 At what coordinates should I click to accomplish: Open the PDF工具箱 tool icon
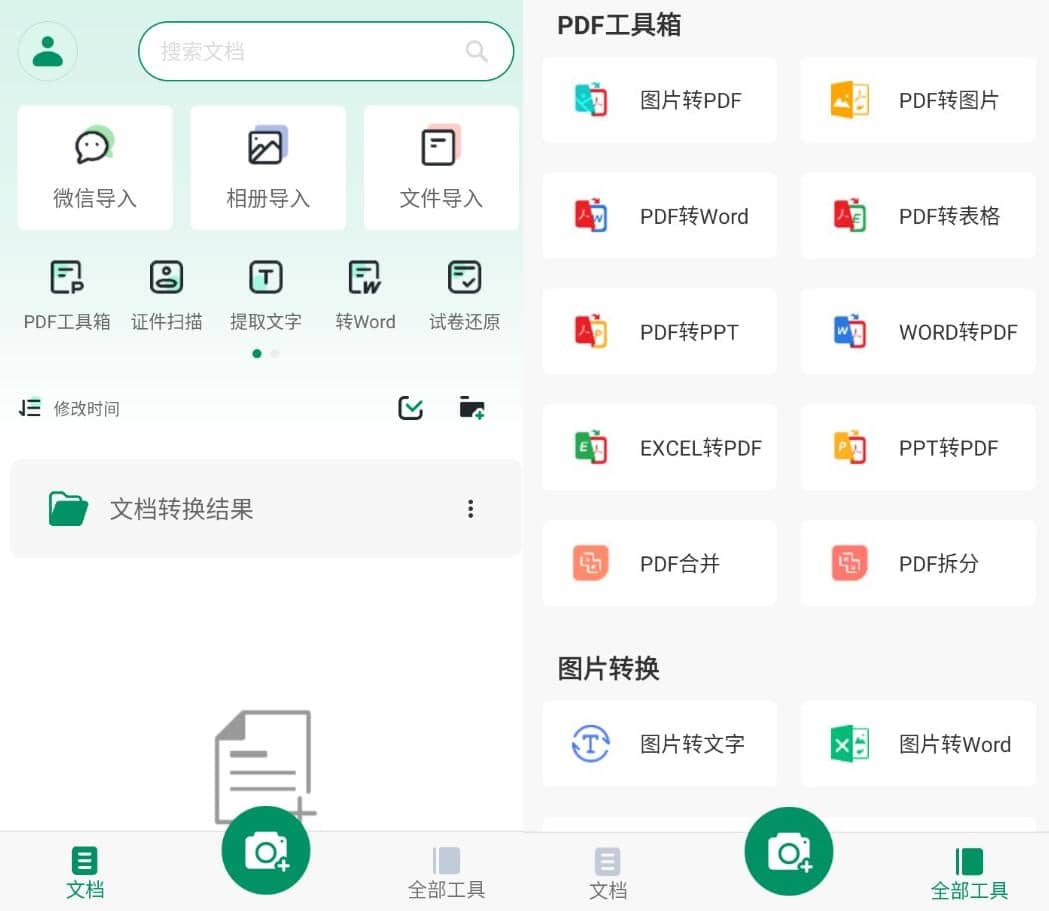(x=66, y=292)
